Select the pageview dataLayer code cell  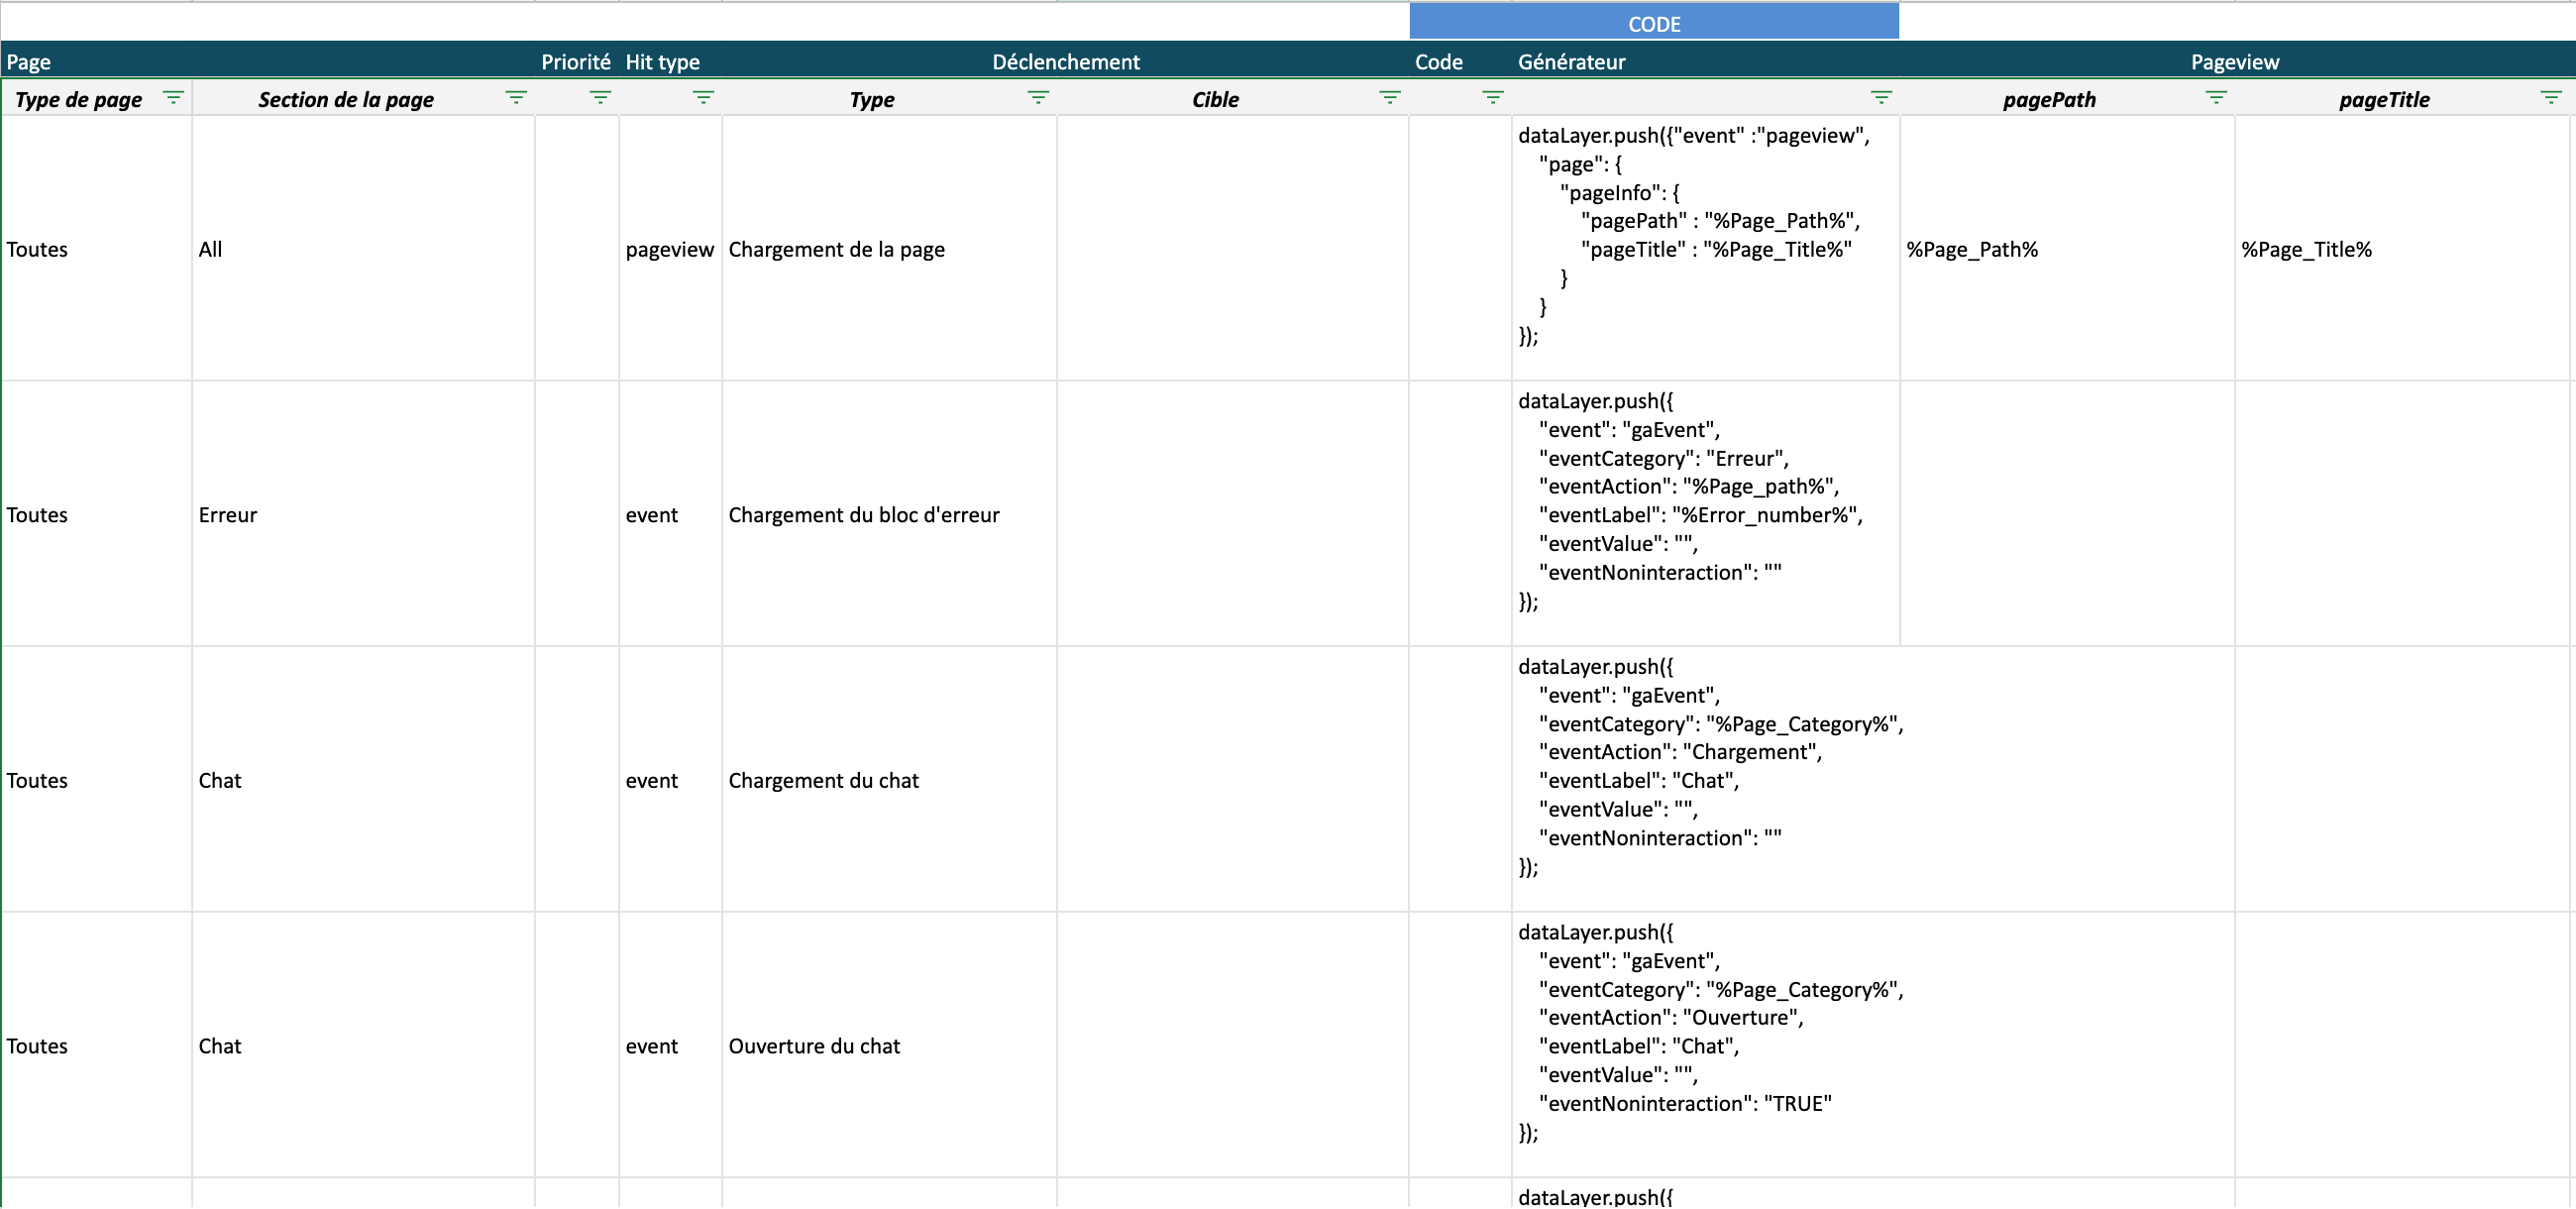click(x=1705, y=249)
